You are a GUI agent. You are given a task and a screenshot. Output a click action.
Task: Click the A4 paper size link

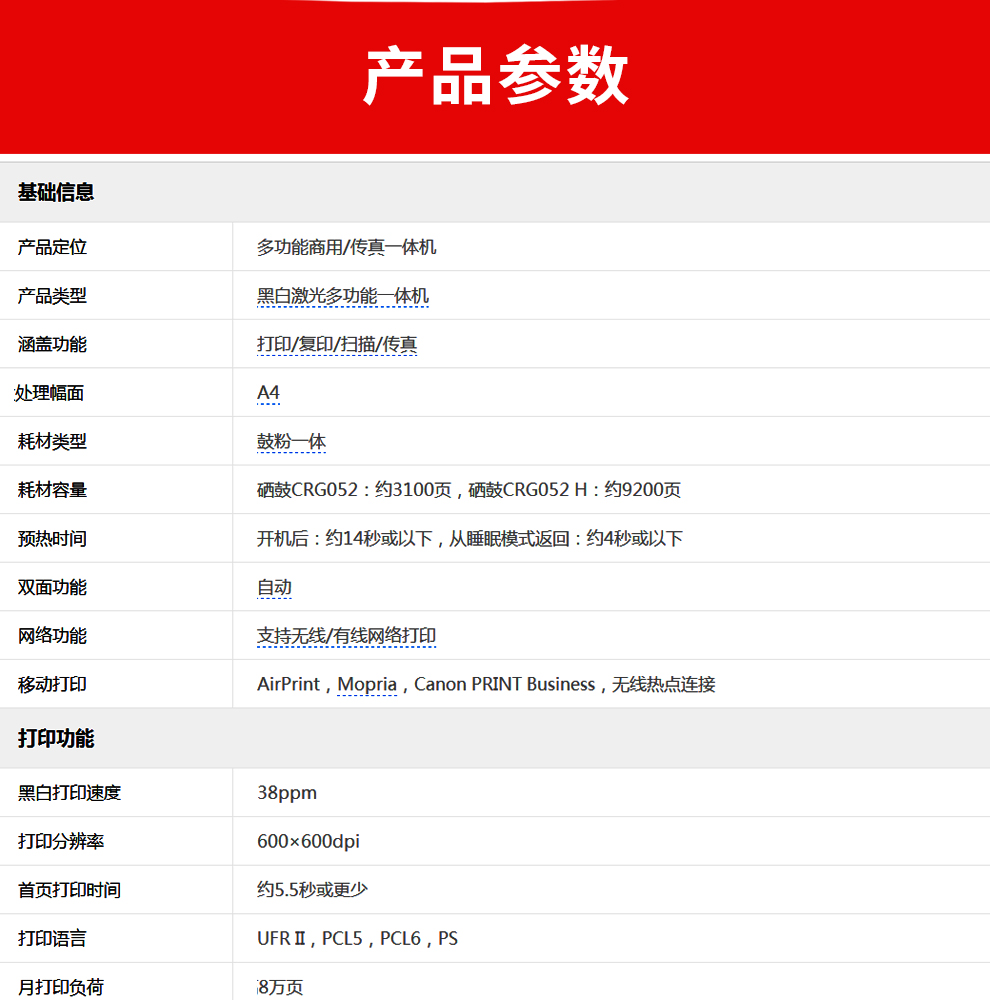coord(268,393)
